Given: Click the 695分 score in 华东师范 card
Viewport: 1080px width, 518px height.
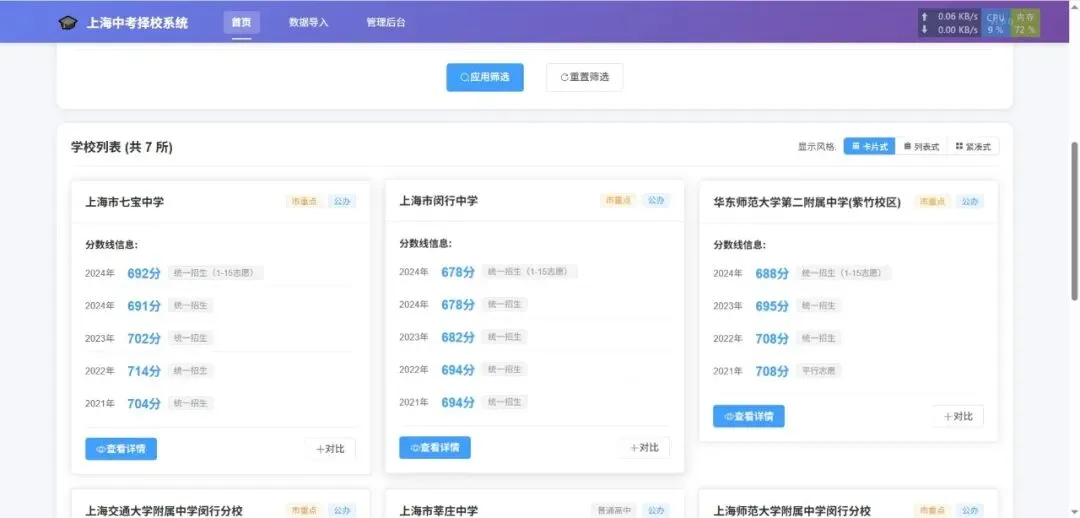Looking at the screenshot, I should coord(772,306).
